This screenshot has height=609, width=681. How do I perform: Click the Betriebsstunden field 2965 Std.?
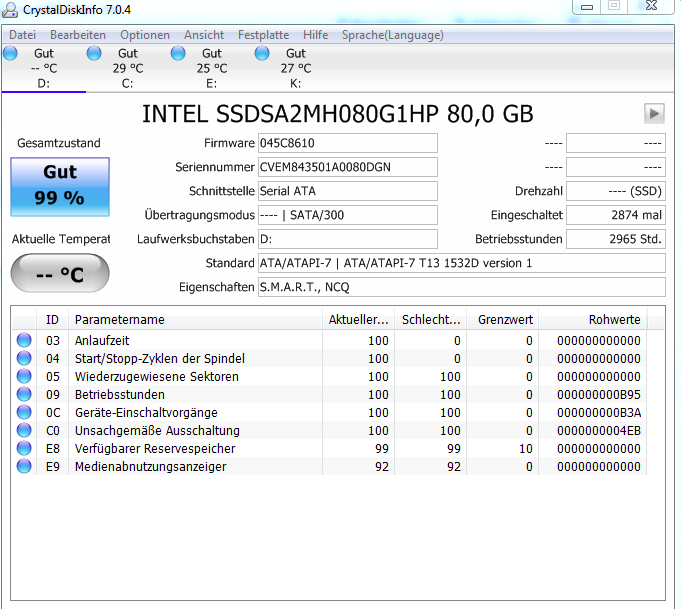615,239
